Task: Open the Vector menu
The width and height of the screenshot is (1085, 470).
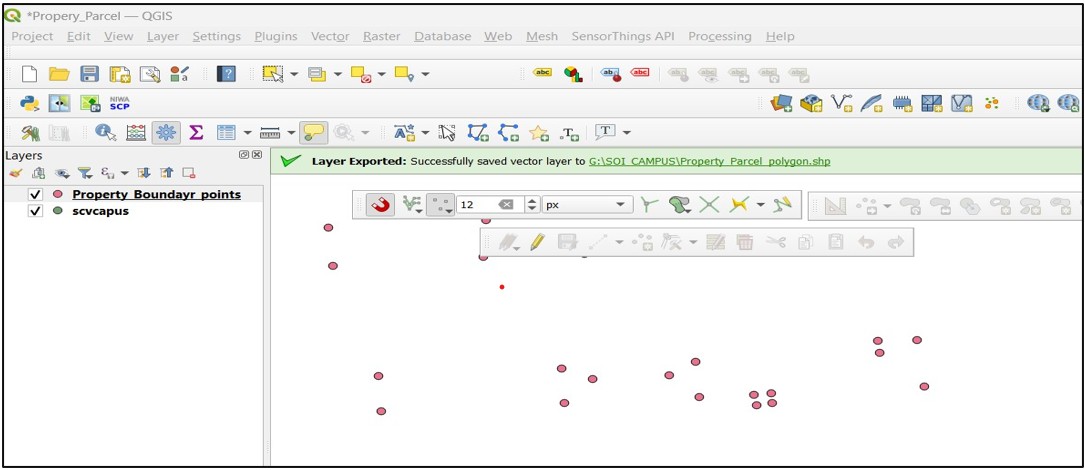Action: (330, 36)
